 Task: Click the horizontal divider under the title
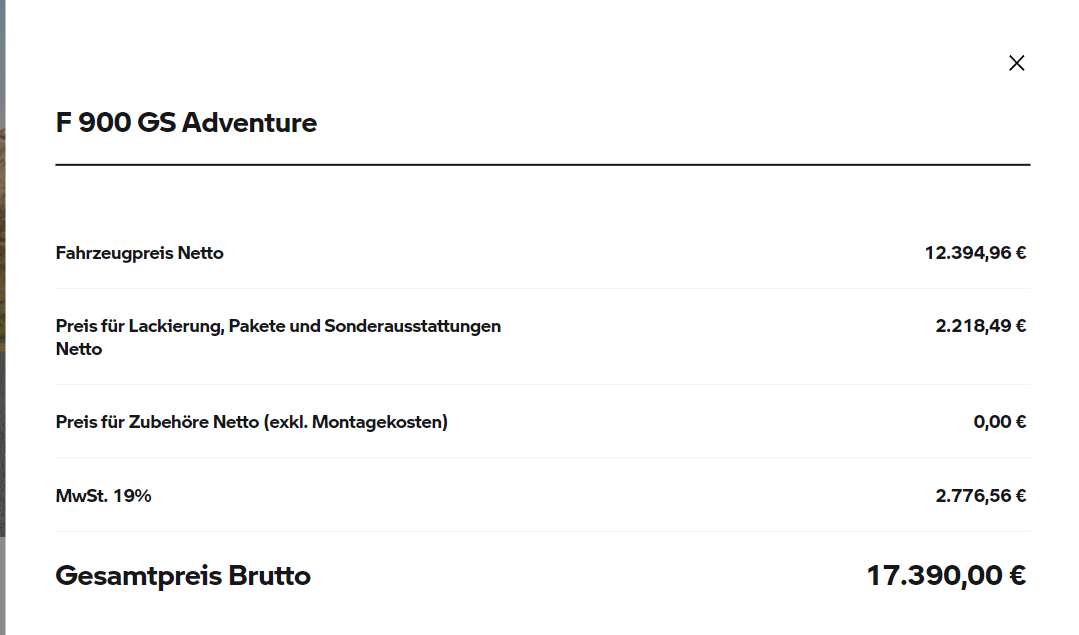click(543, 165)
